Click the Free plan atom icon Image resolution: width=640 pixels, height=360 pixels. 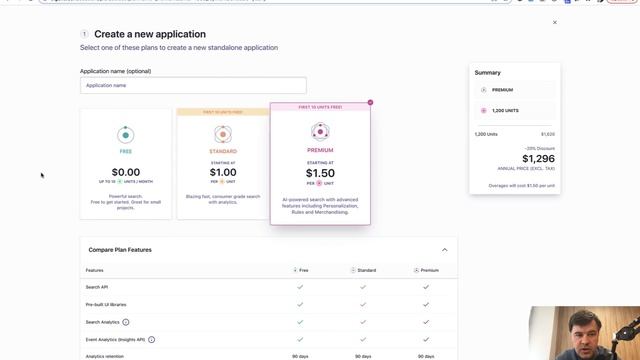click(126, 135)
